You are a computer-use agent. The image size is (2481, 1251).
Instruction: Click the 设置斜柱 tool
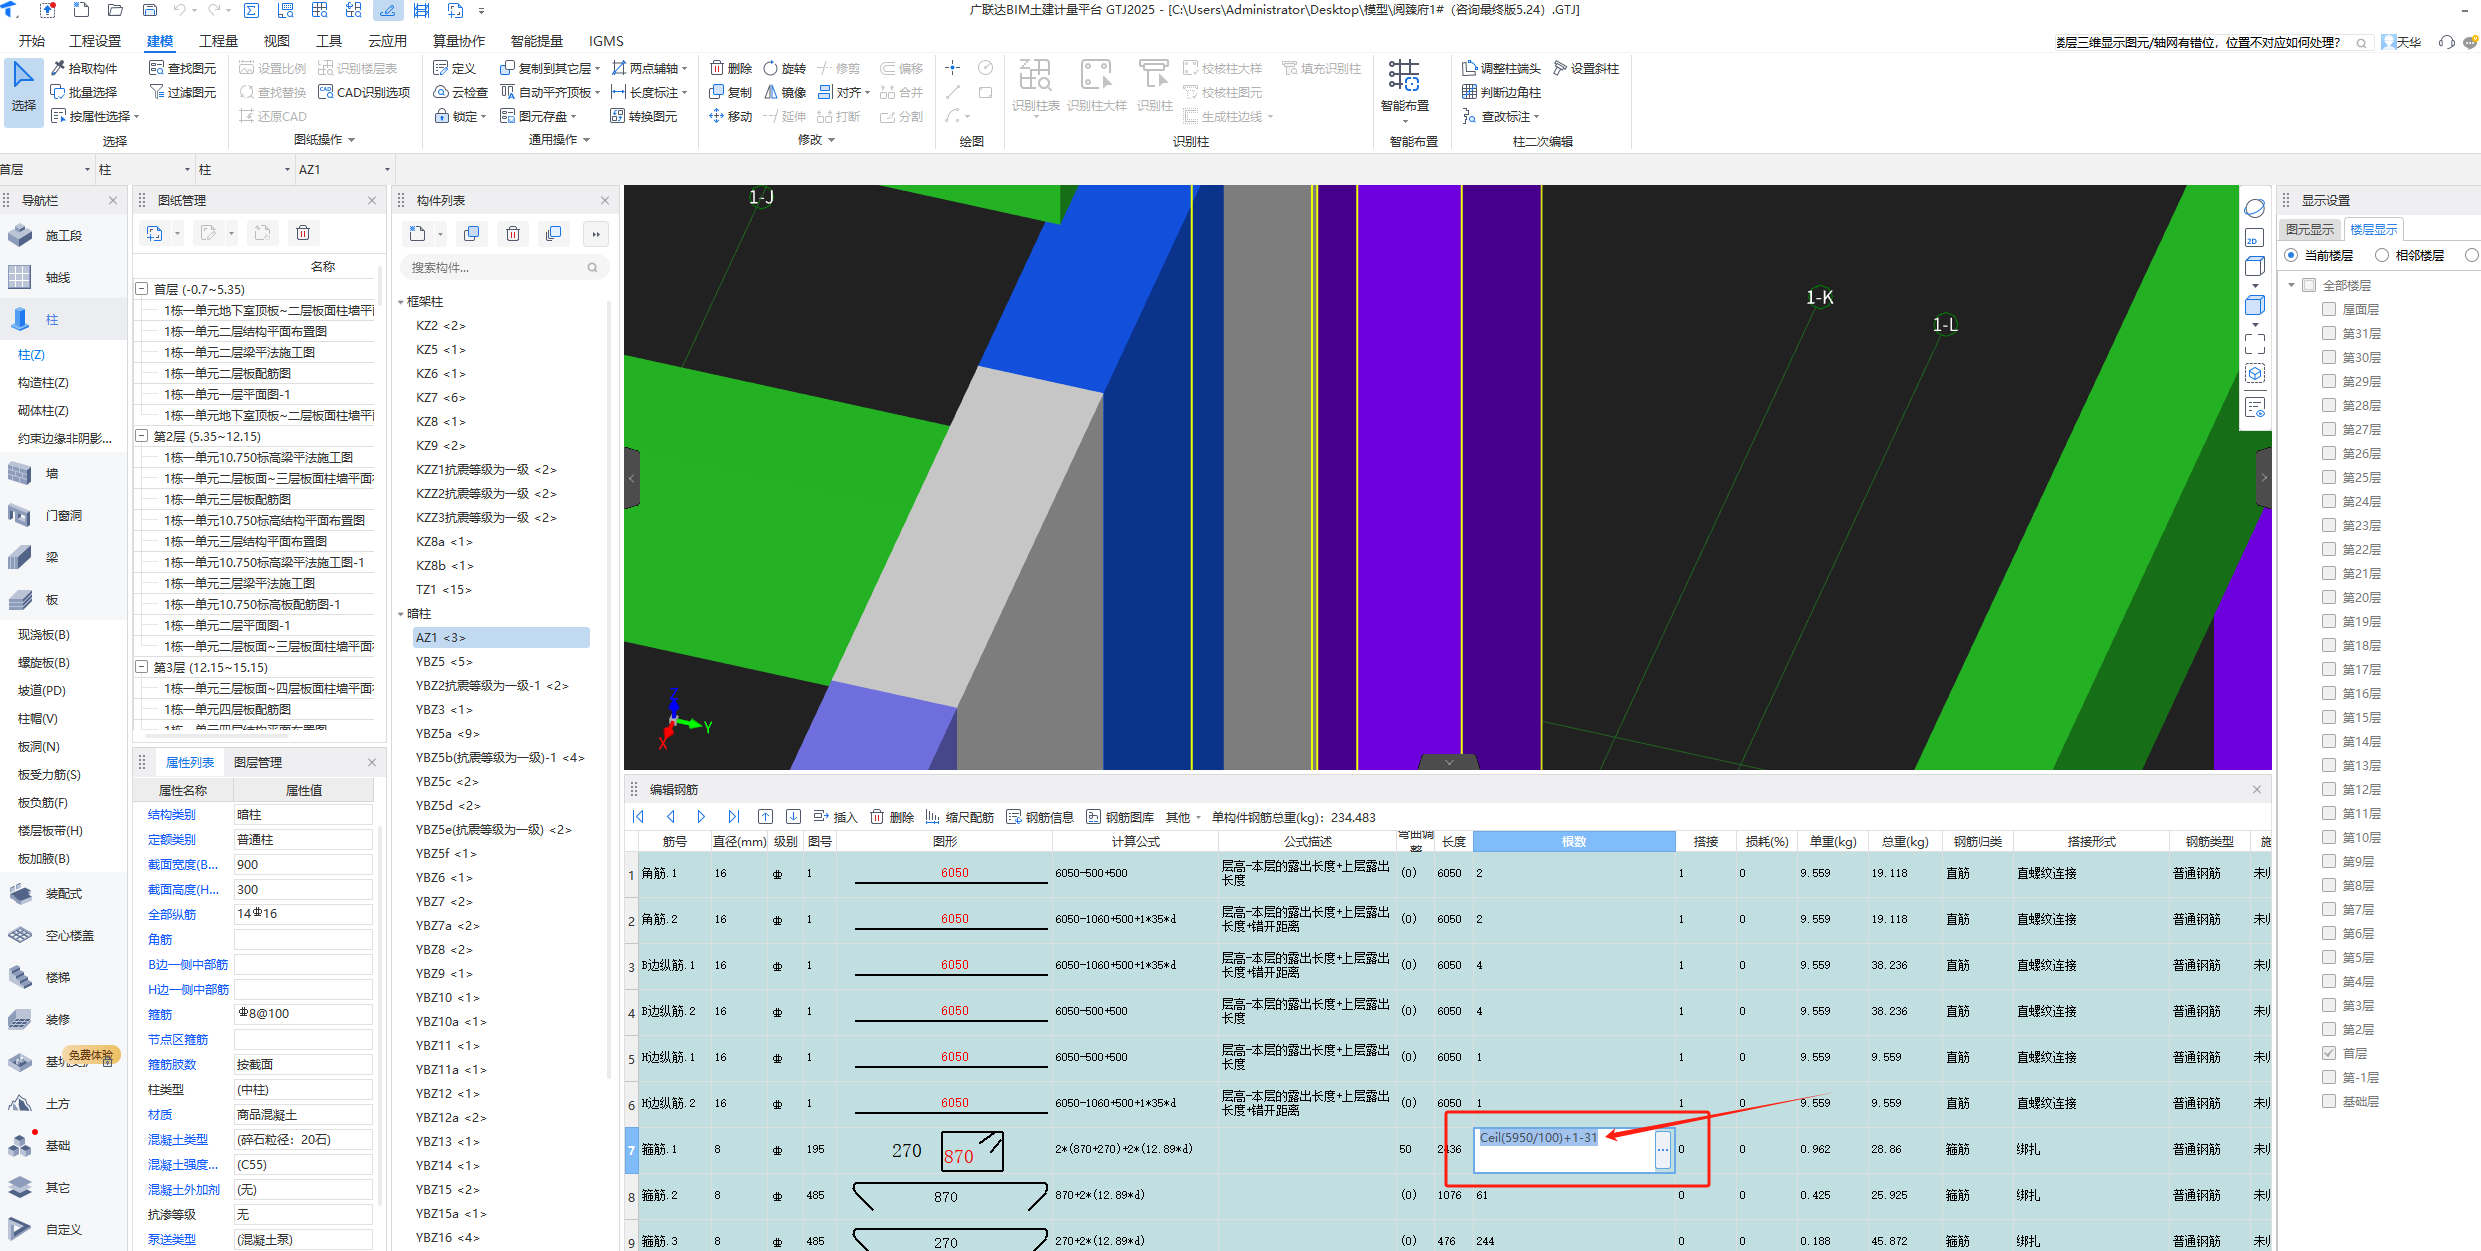point(1586,68)
